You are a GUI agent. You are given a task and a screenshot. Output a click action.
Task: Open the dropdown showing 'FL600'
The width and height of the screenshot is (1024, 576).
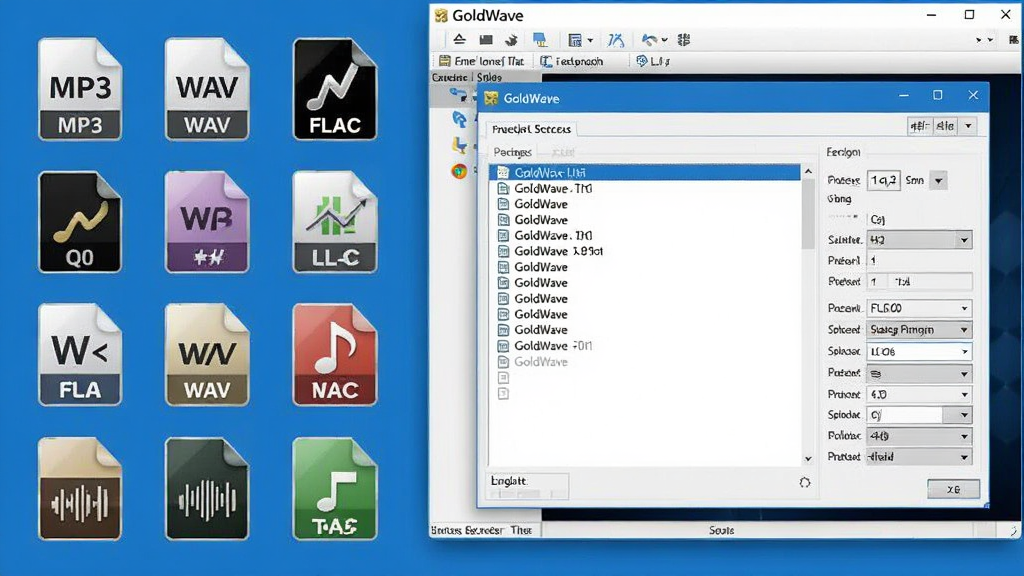[x=920, y=308]
